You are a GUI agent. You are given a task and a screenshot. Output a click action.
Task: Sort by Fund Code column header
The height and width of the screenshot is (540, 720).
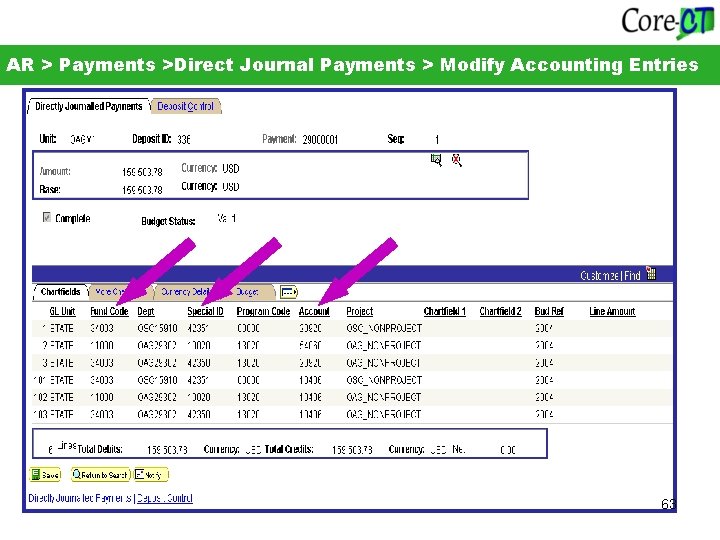point(109,311)
